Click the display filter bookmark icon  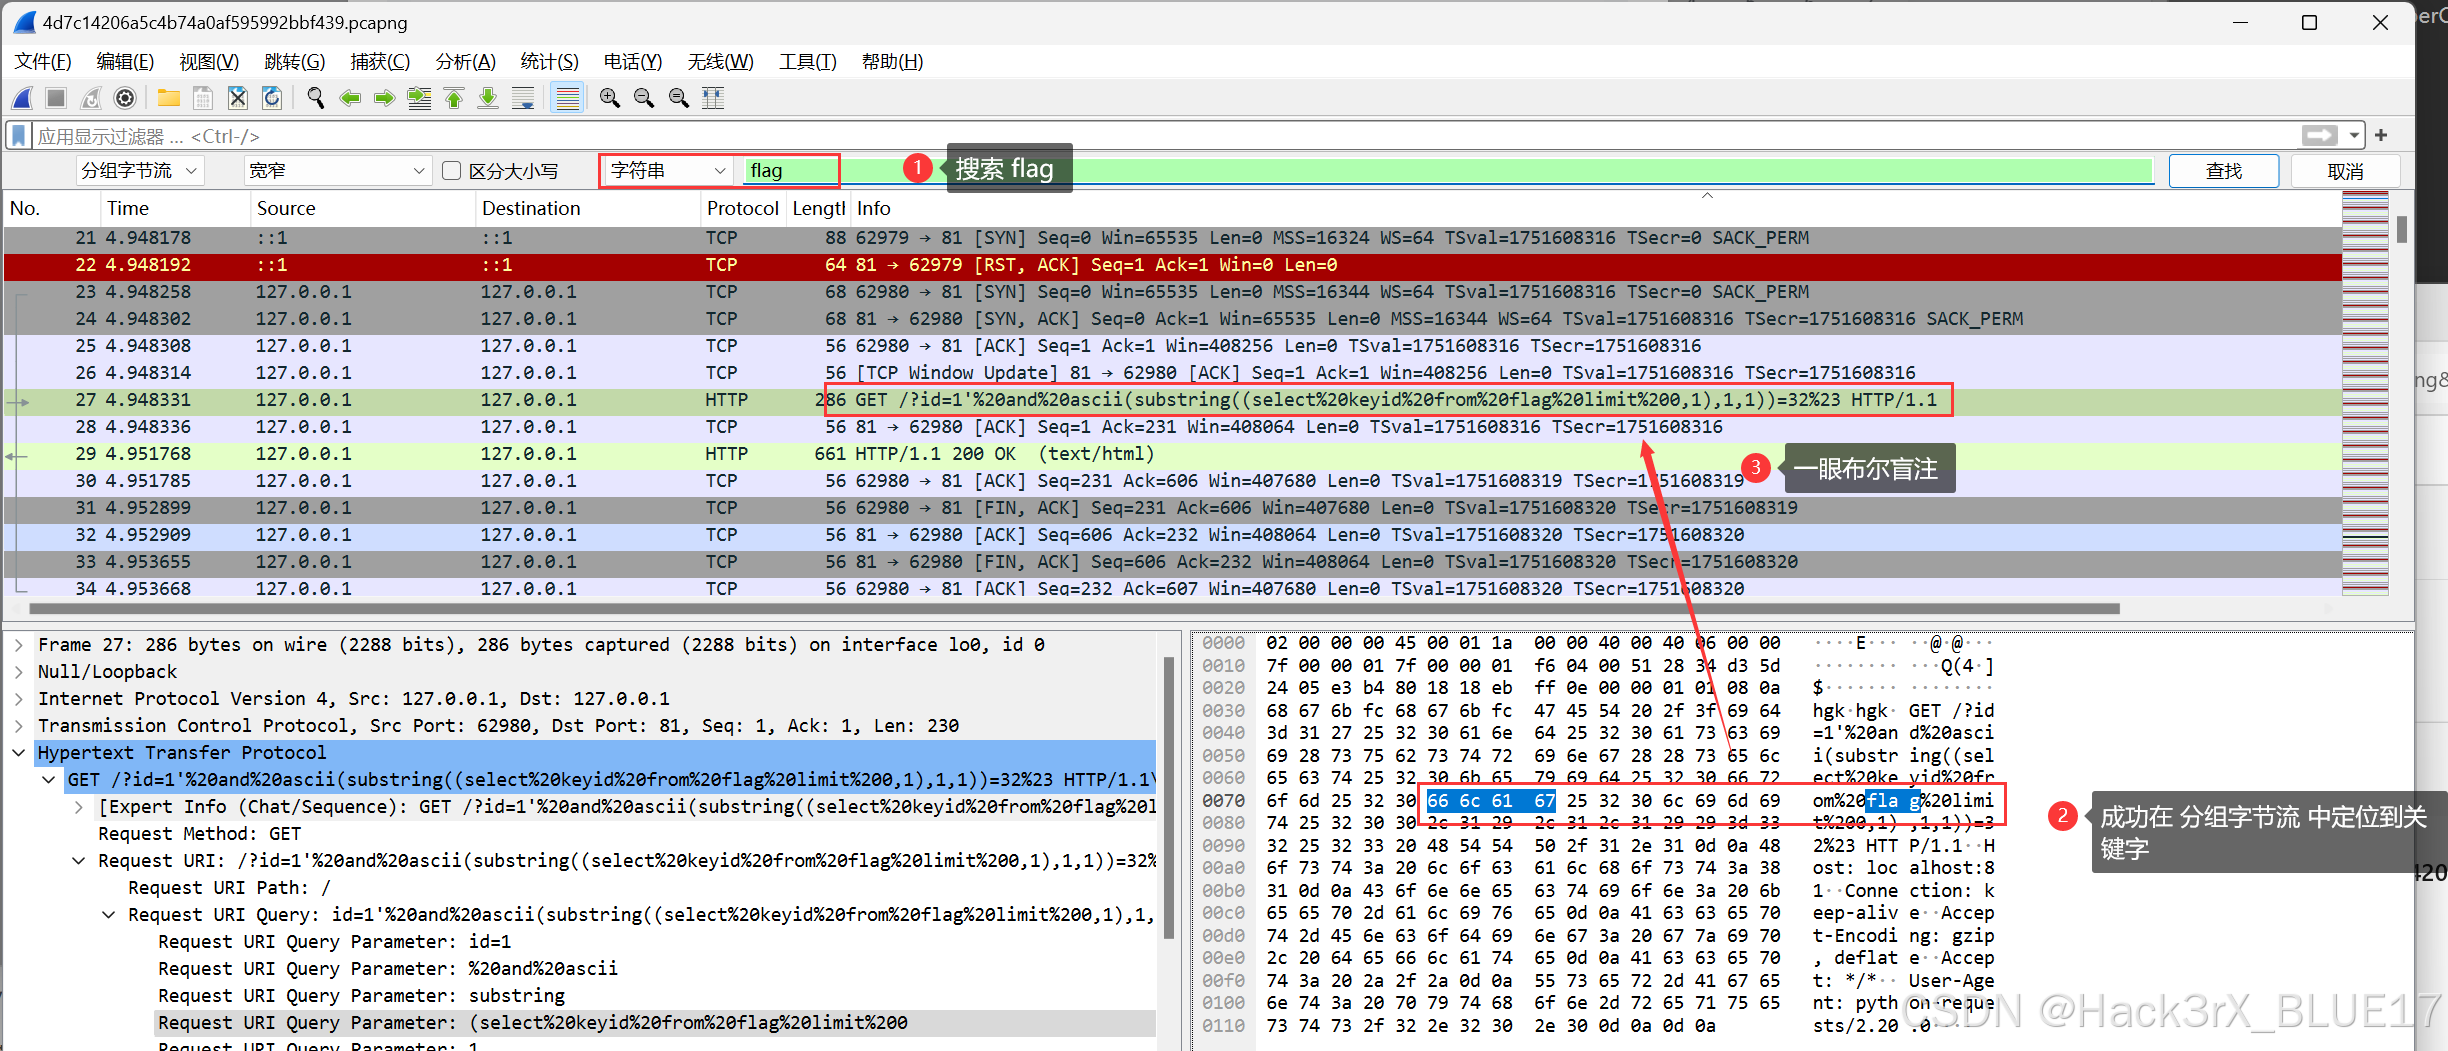click(19, 135)
